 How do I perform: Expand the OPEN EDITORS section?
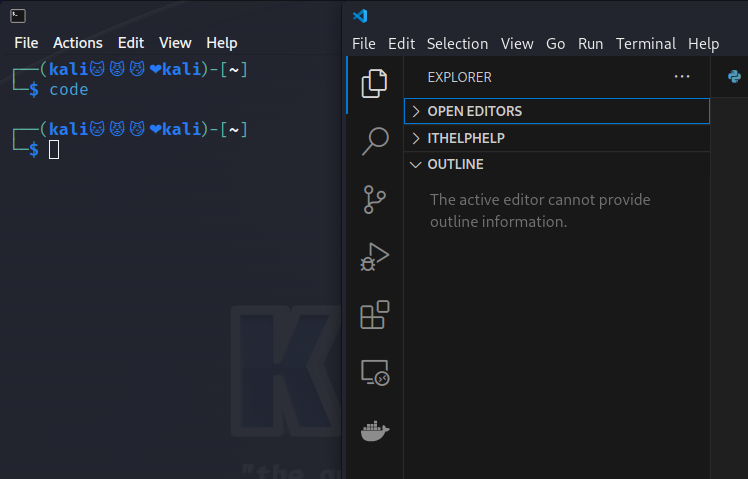coord(557,111)
